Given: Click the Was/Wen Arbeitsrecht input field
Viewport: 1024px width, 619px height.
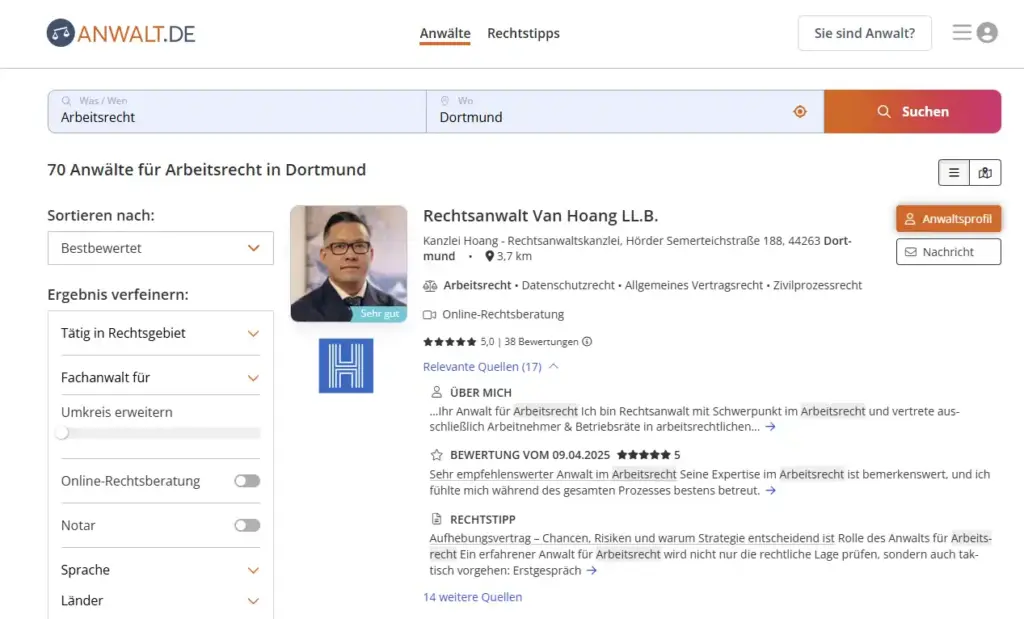Looking at the screenshot, I should pyautogui.click(x=237, y=112).
